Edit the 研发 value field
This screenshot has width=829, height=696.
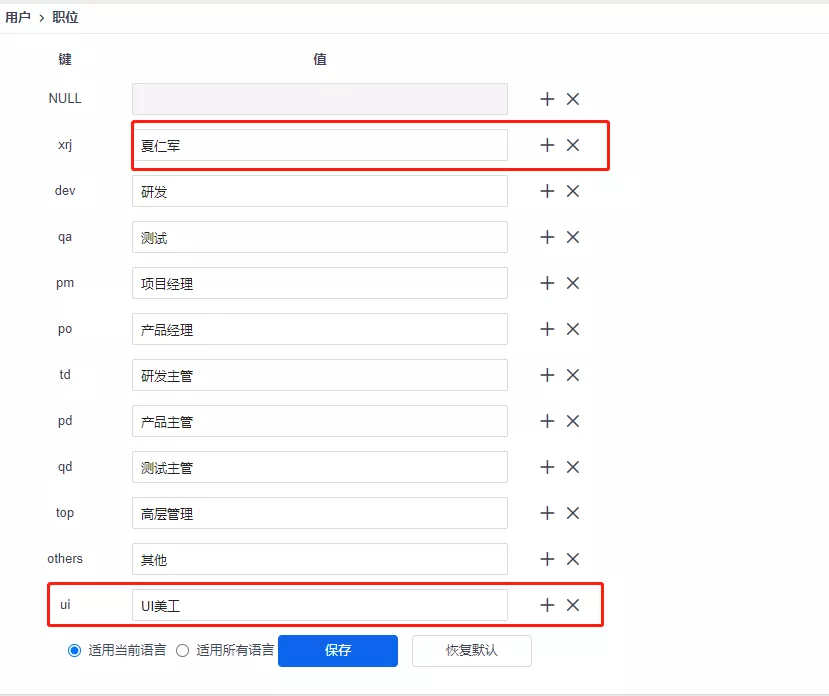coord(320,191)
